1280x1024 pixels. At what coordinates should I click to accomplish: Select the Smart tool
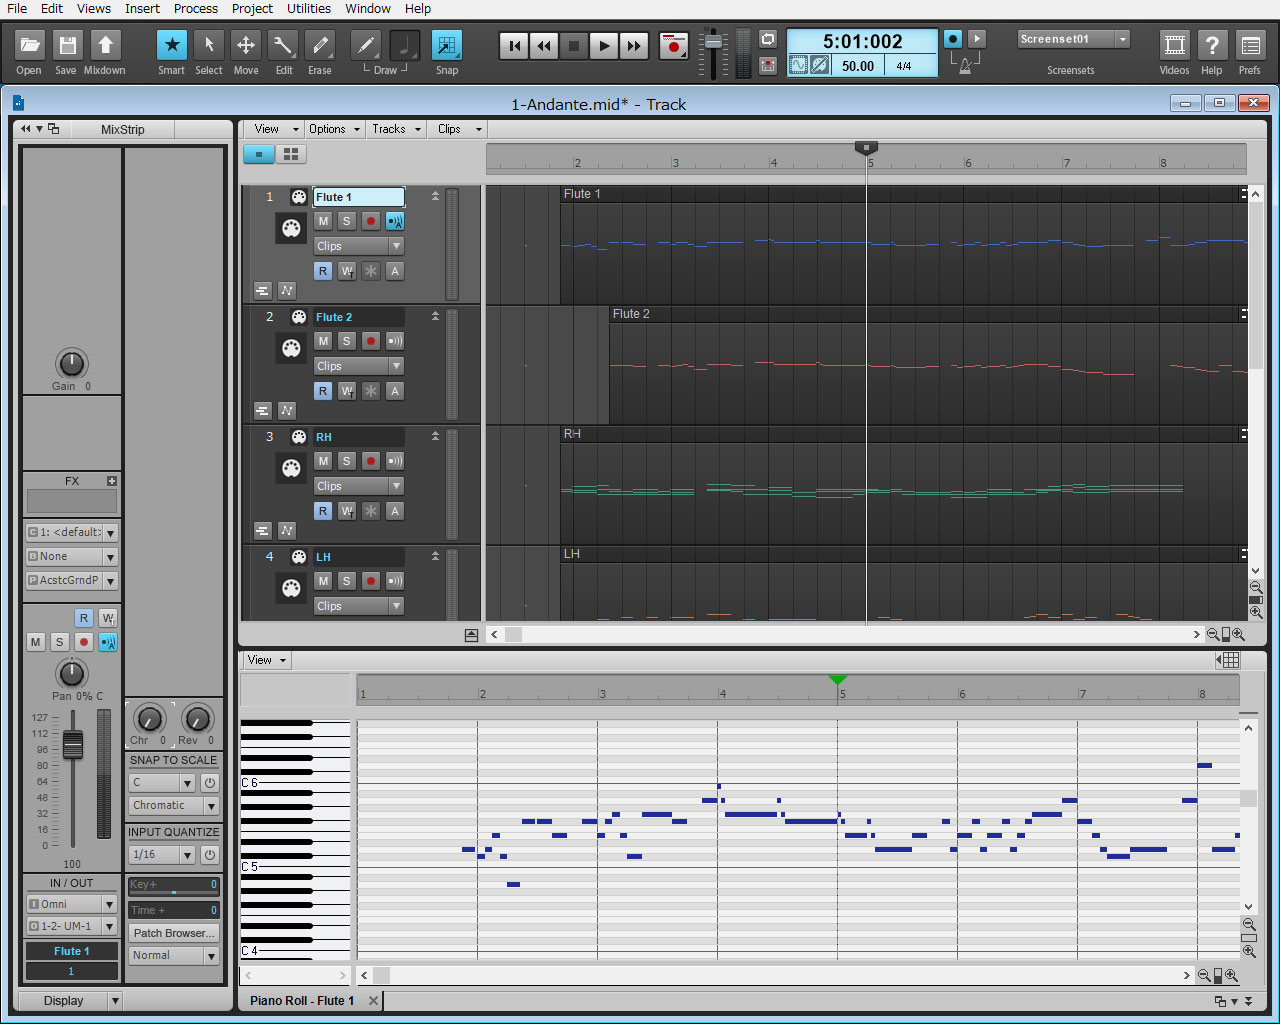[x=171, y=46]
